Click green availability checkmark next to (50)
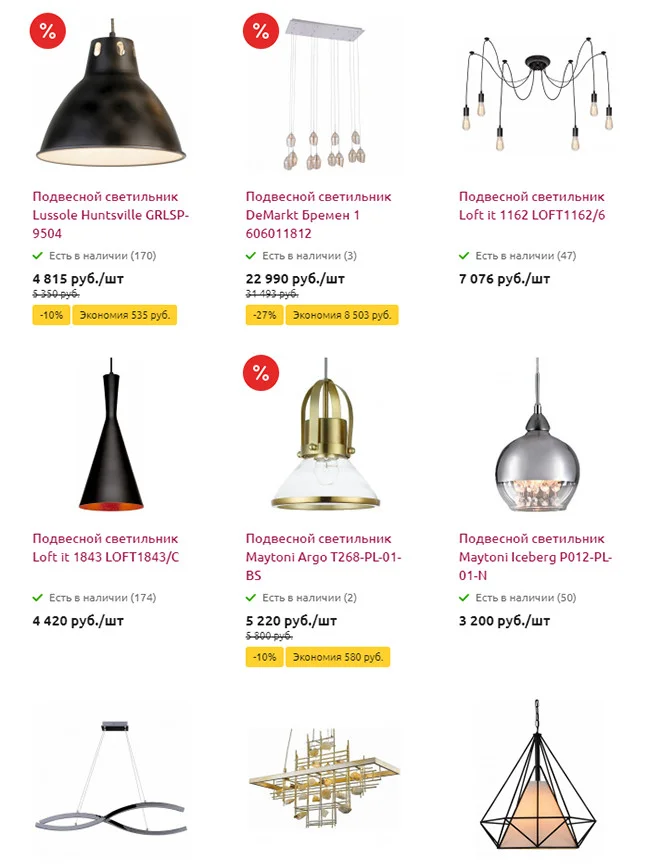The height and width of the screenshot is (867, 648). (x=464, y=598)
